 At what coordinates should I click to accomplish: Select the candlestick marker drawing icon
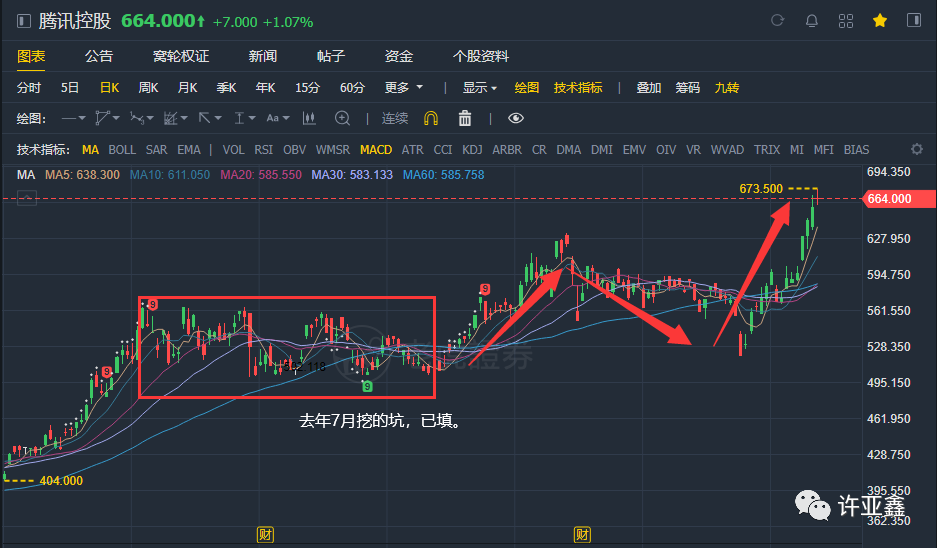click(309, 118)
